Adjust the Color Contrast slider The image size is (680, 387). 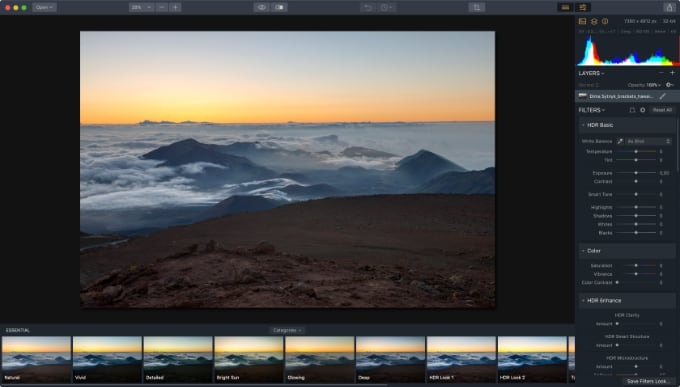pos(636,282)
